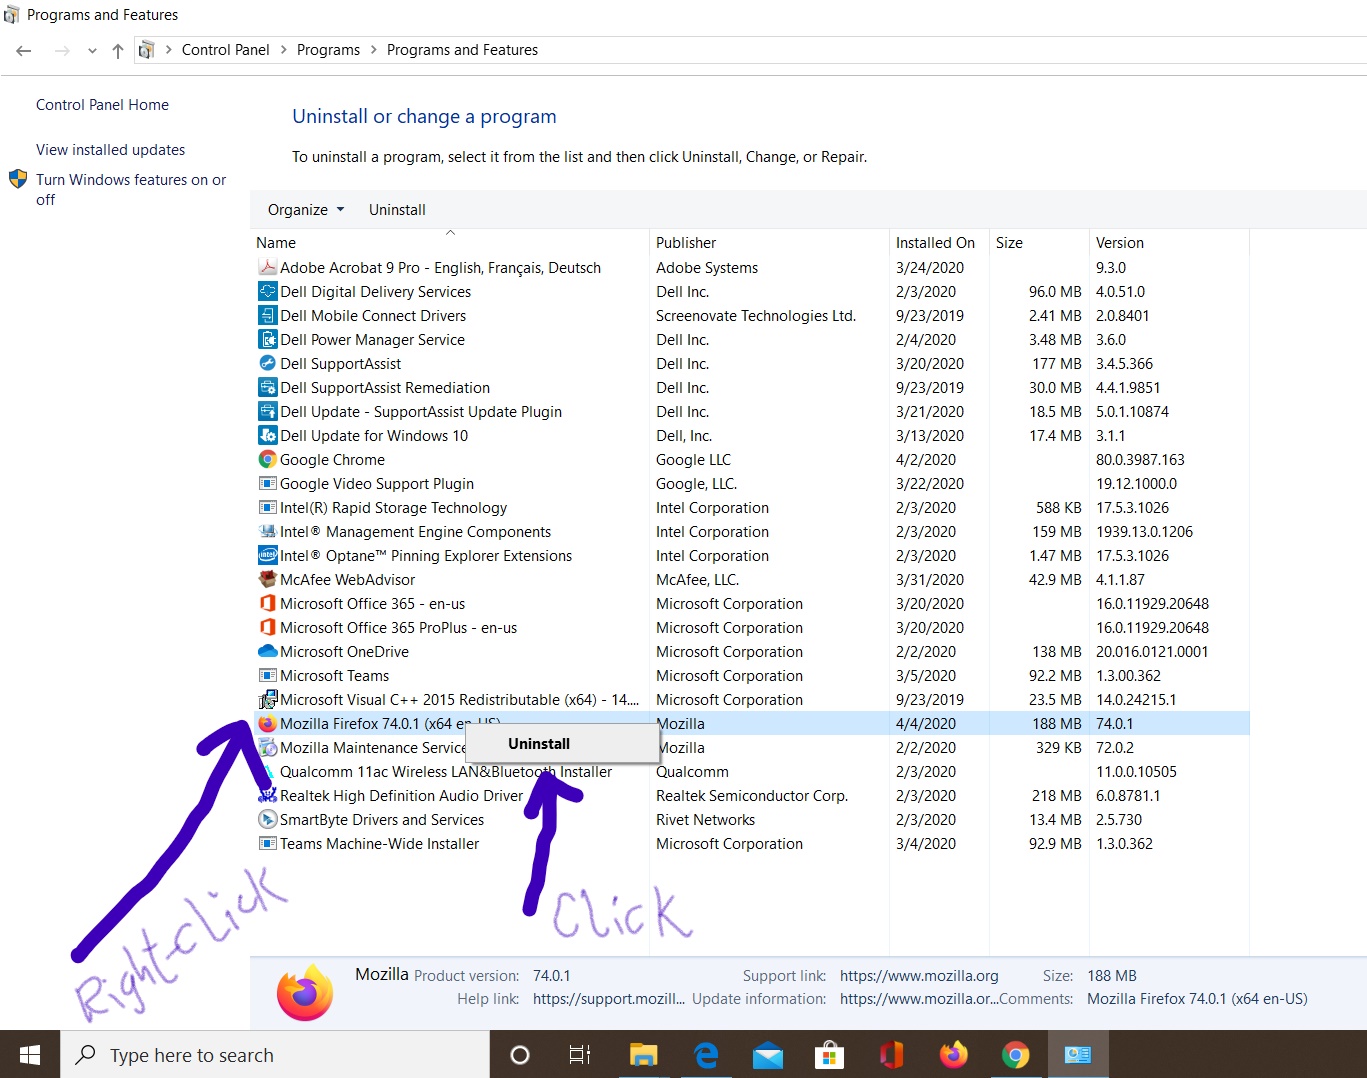Launch Chrome from the taskbar
This screenshot has height=1078, width=1367.
[x=1016, y=1055]
